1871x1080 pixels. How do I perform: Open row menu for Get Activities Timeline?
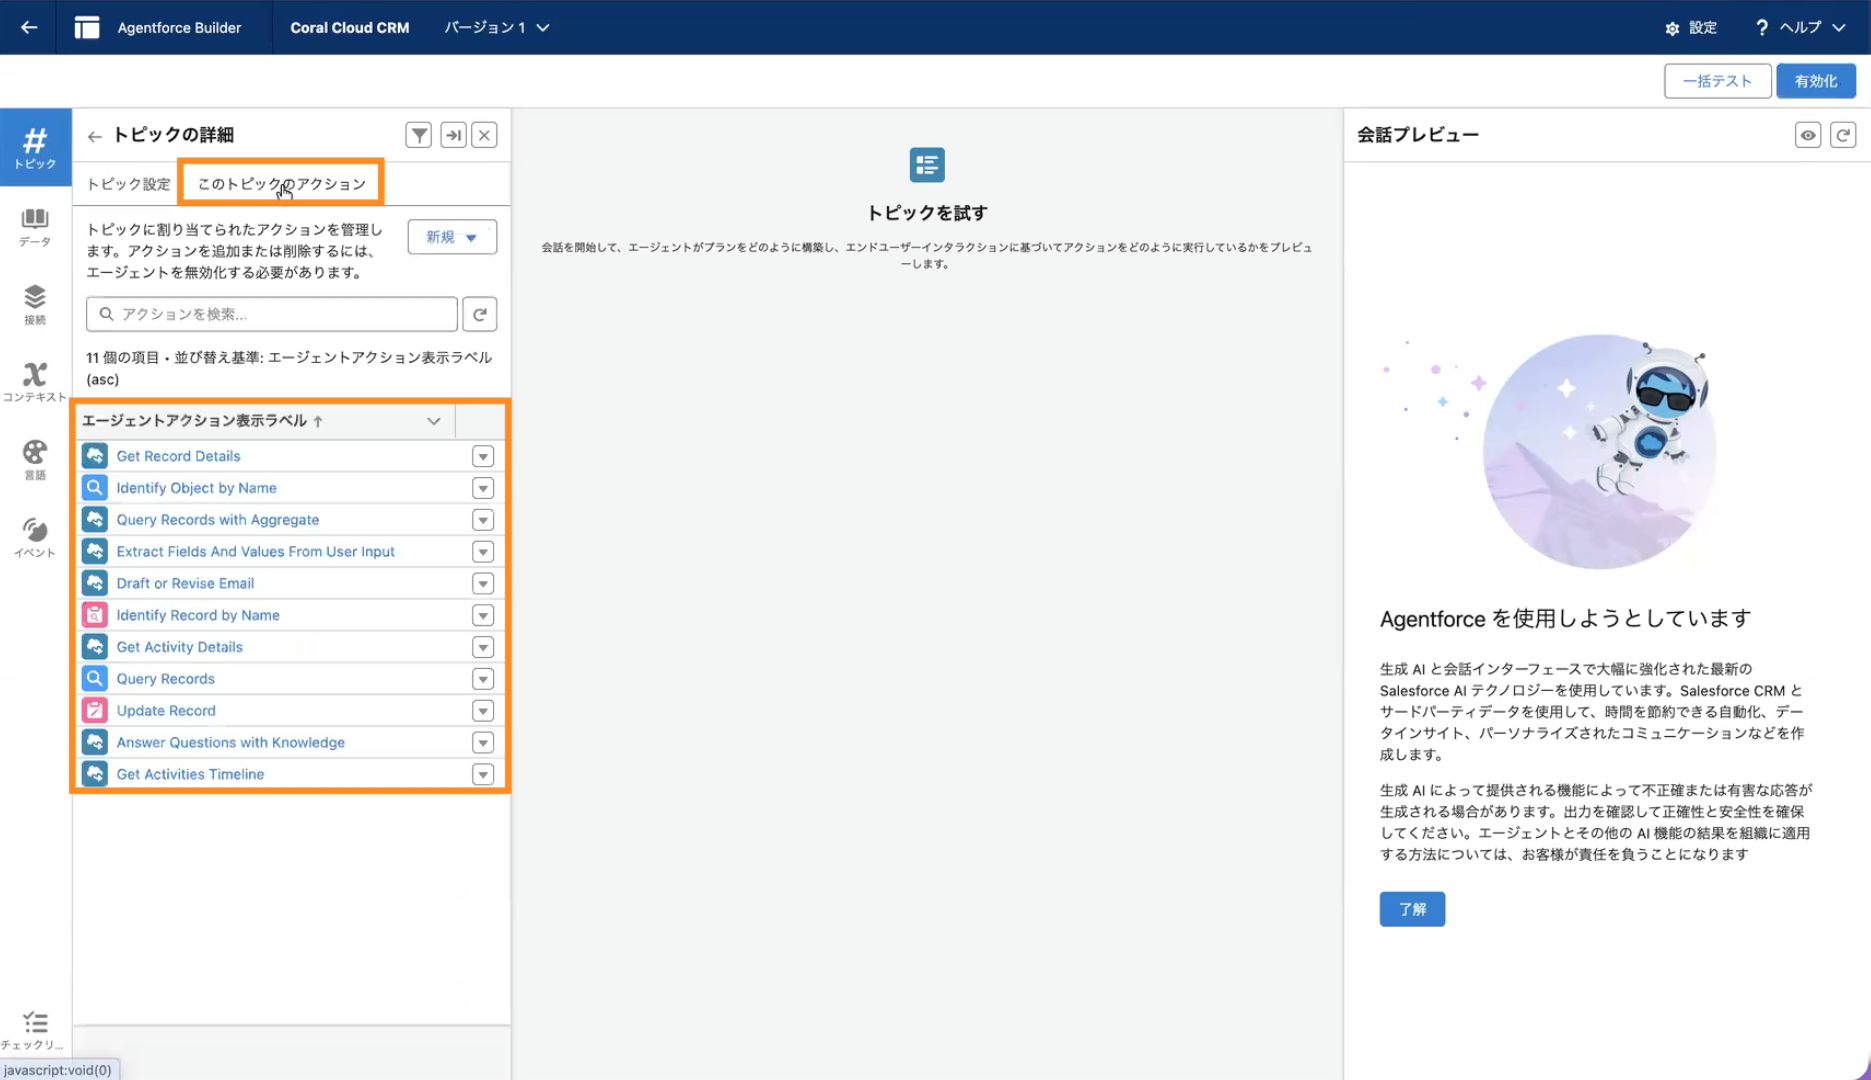[x=483, y=775]
